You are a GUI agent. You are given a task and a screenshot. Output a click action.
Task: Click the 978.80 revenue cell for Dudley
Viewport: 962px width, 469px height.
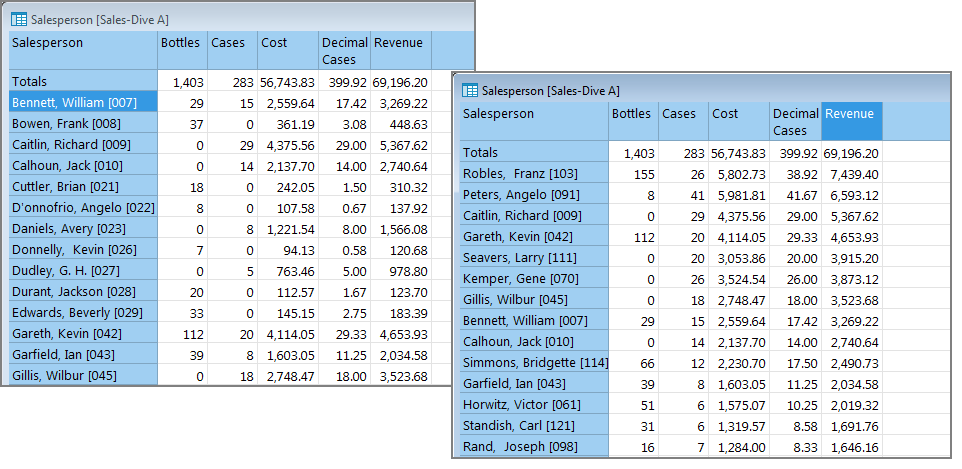401,270
